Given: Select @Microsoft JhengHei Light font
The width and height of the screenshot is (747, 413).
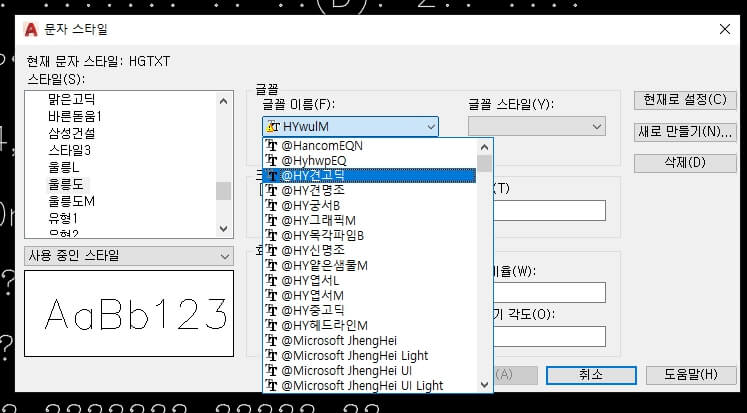Looking at the screenshot, I should 370,355.
